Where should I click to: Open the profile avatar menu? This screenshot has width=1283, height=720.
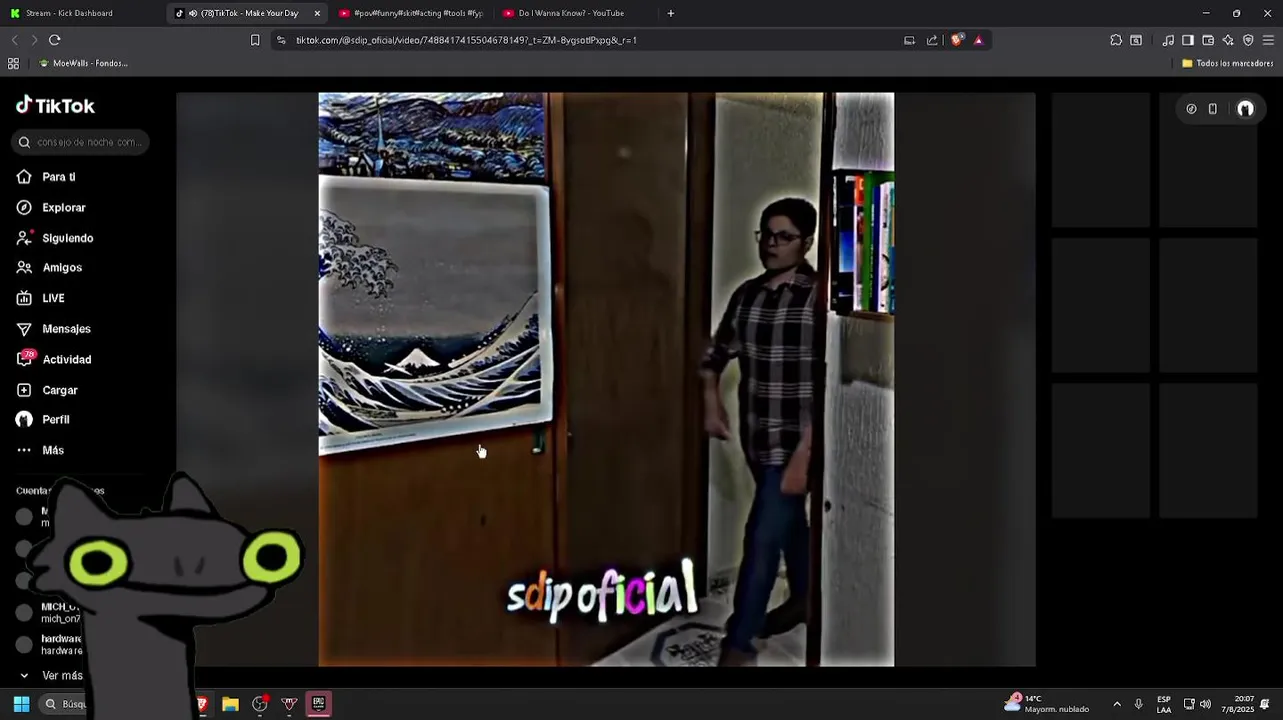[1245, 109]
